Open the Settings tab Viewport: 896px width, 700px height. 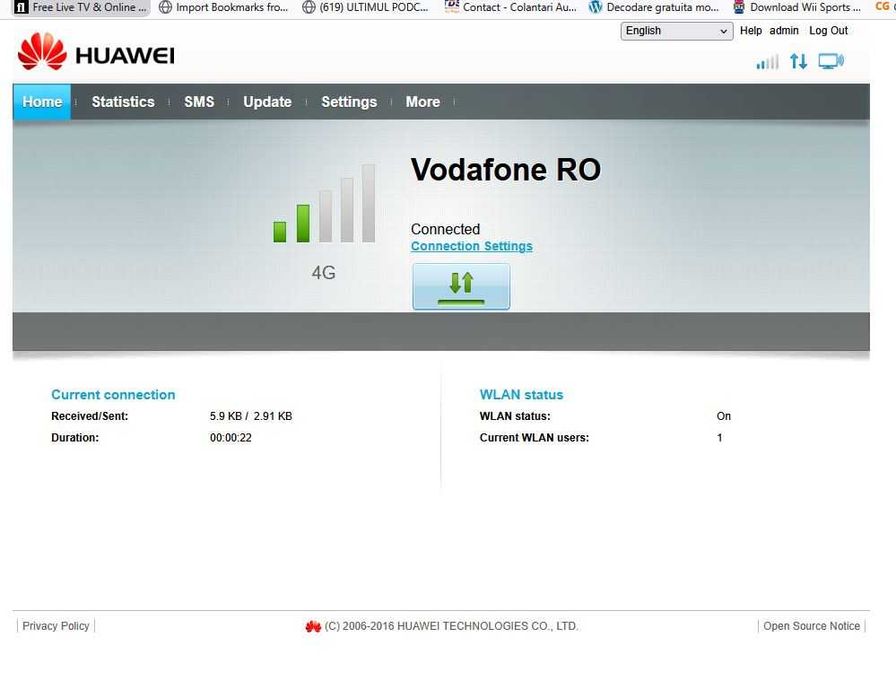click(349, 102)
